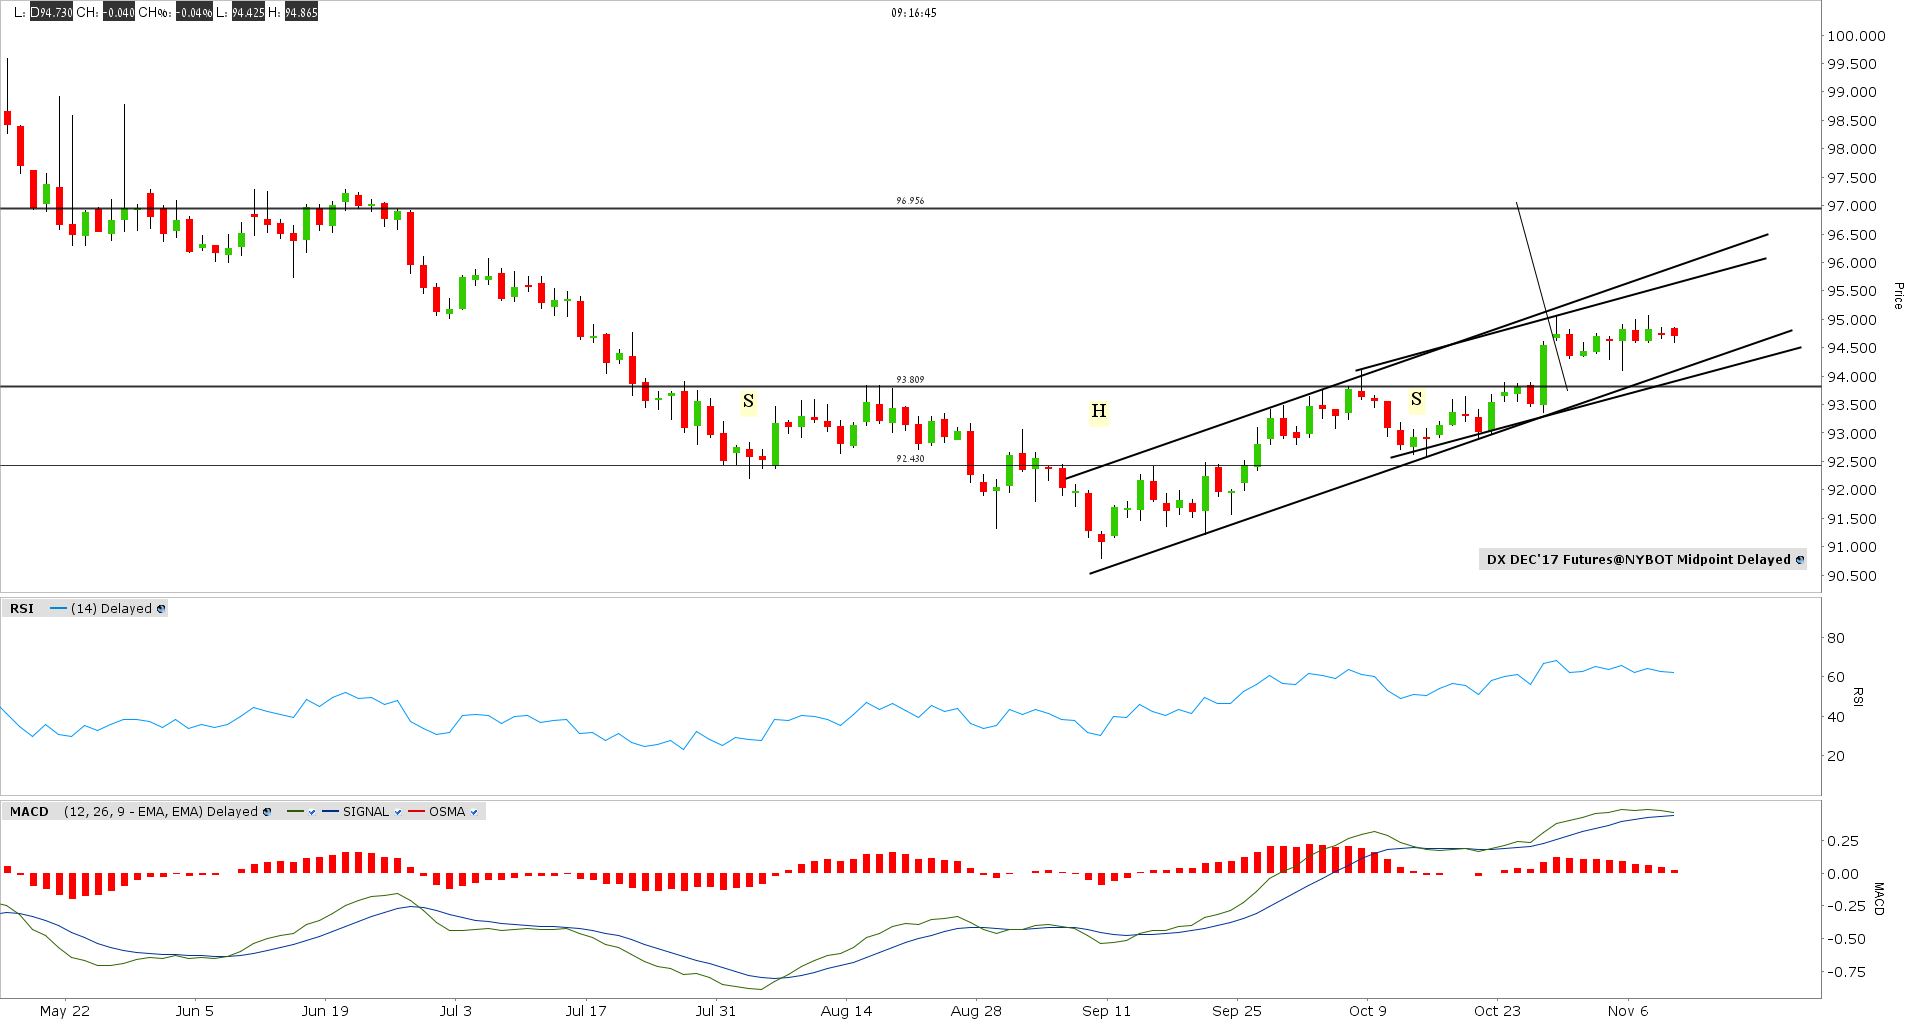Click the MACD parameters (12, 26, 9 - EMA, EMA)
The height and width of the screenshot is (1026, 1916).
point(133,812)
